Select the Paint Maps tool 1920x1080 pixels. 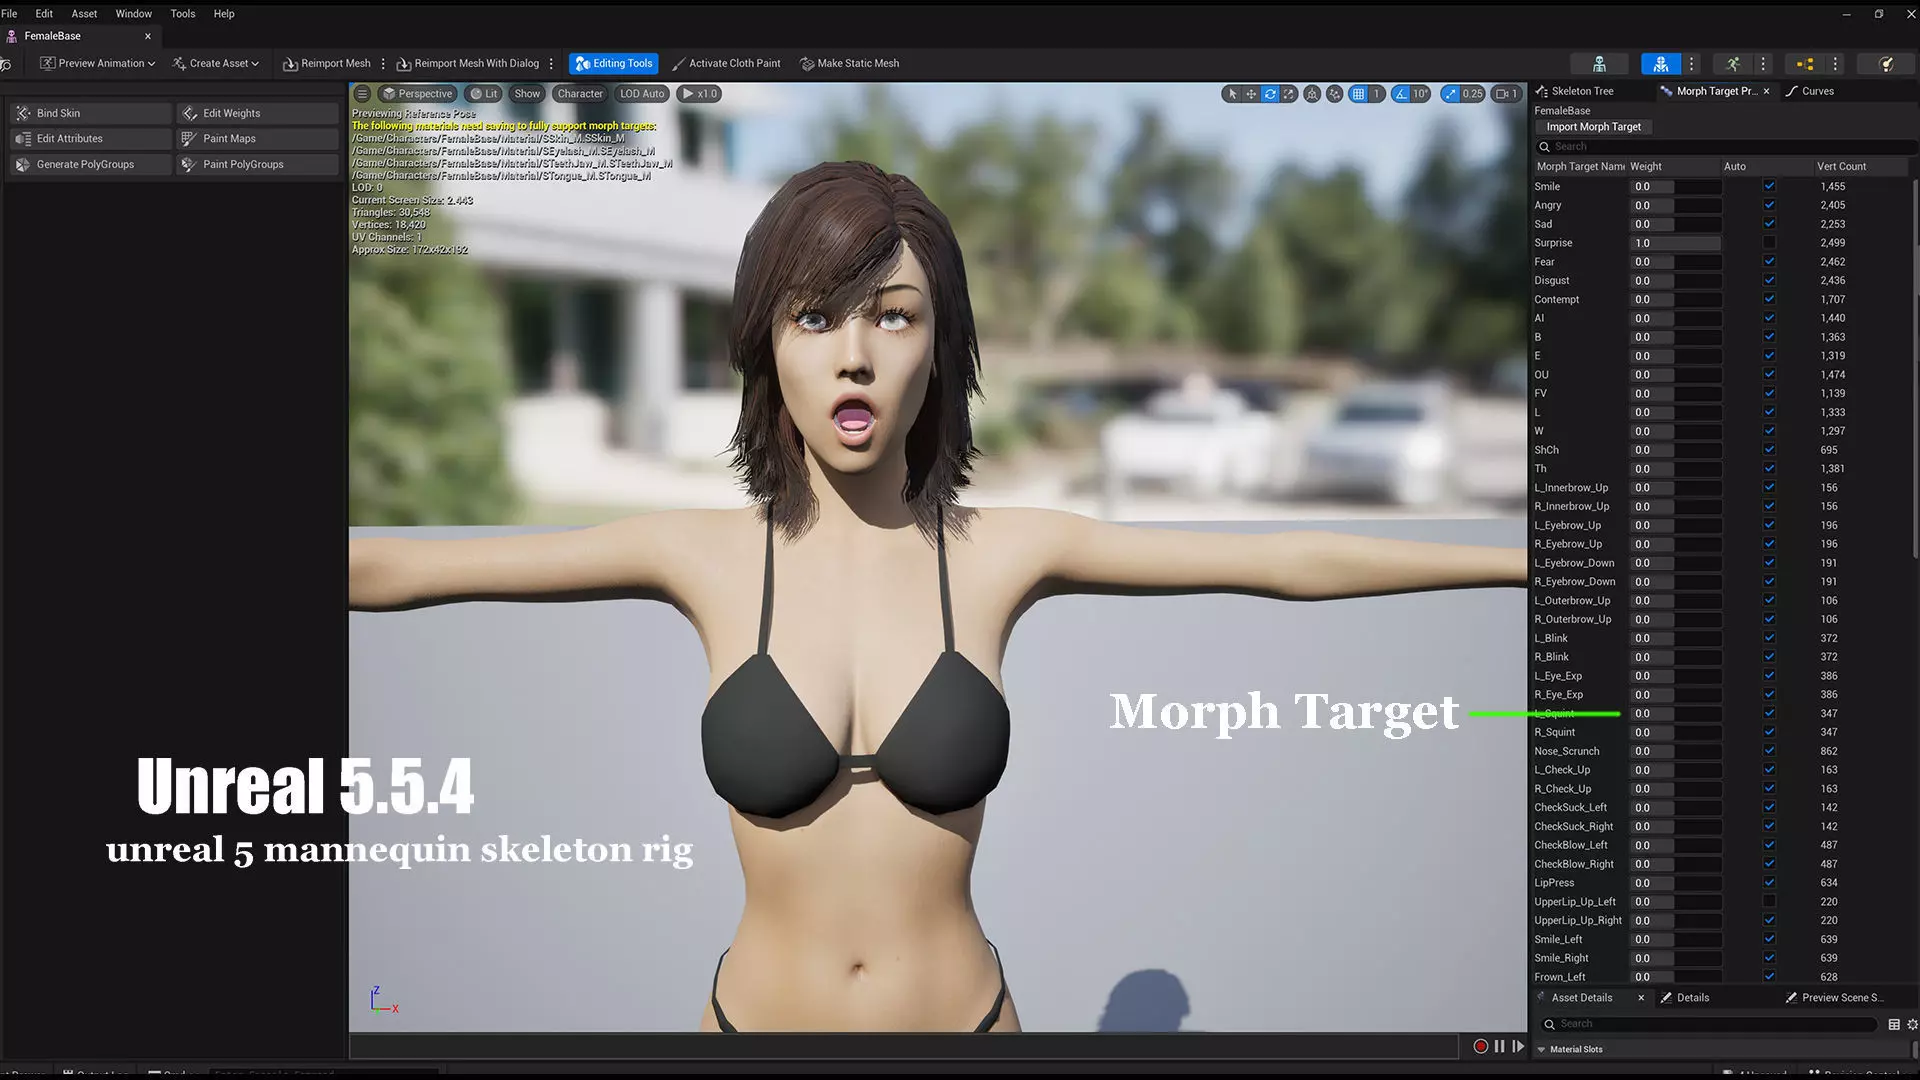[x=258, y=139]
